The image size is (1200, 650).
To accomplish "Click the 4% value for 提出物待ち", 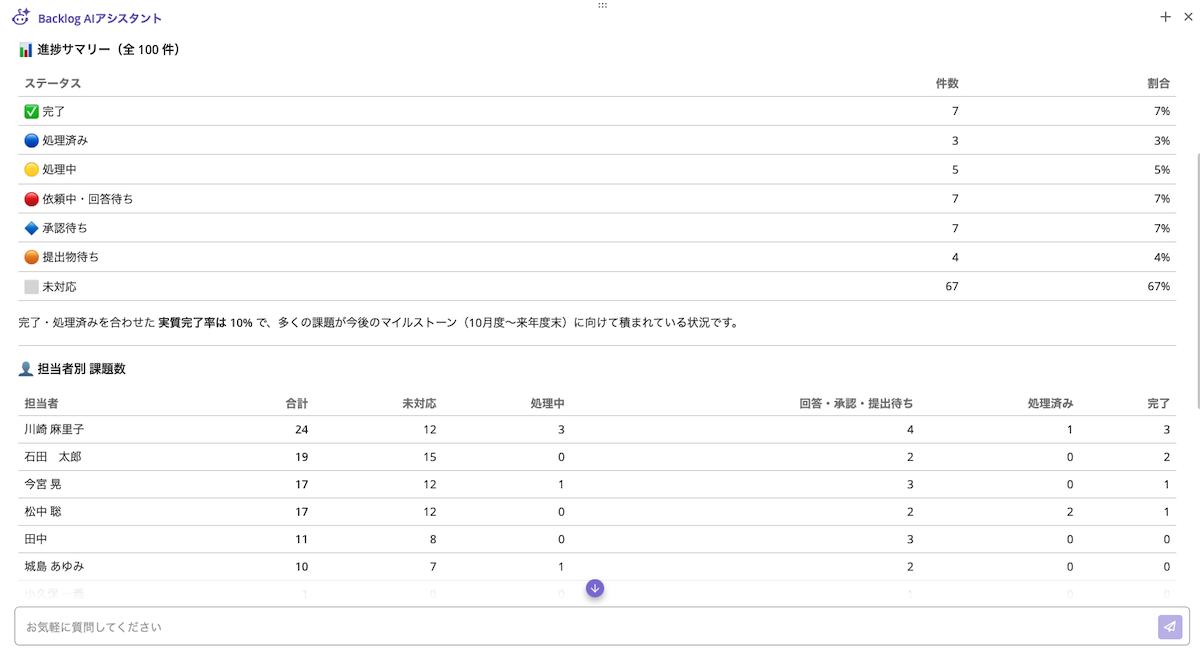I will 1162,257.
